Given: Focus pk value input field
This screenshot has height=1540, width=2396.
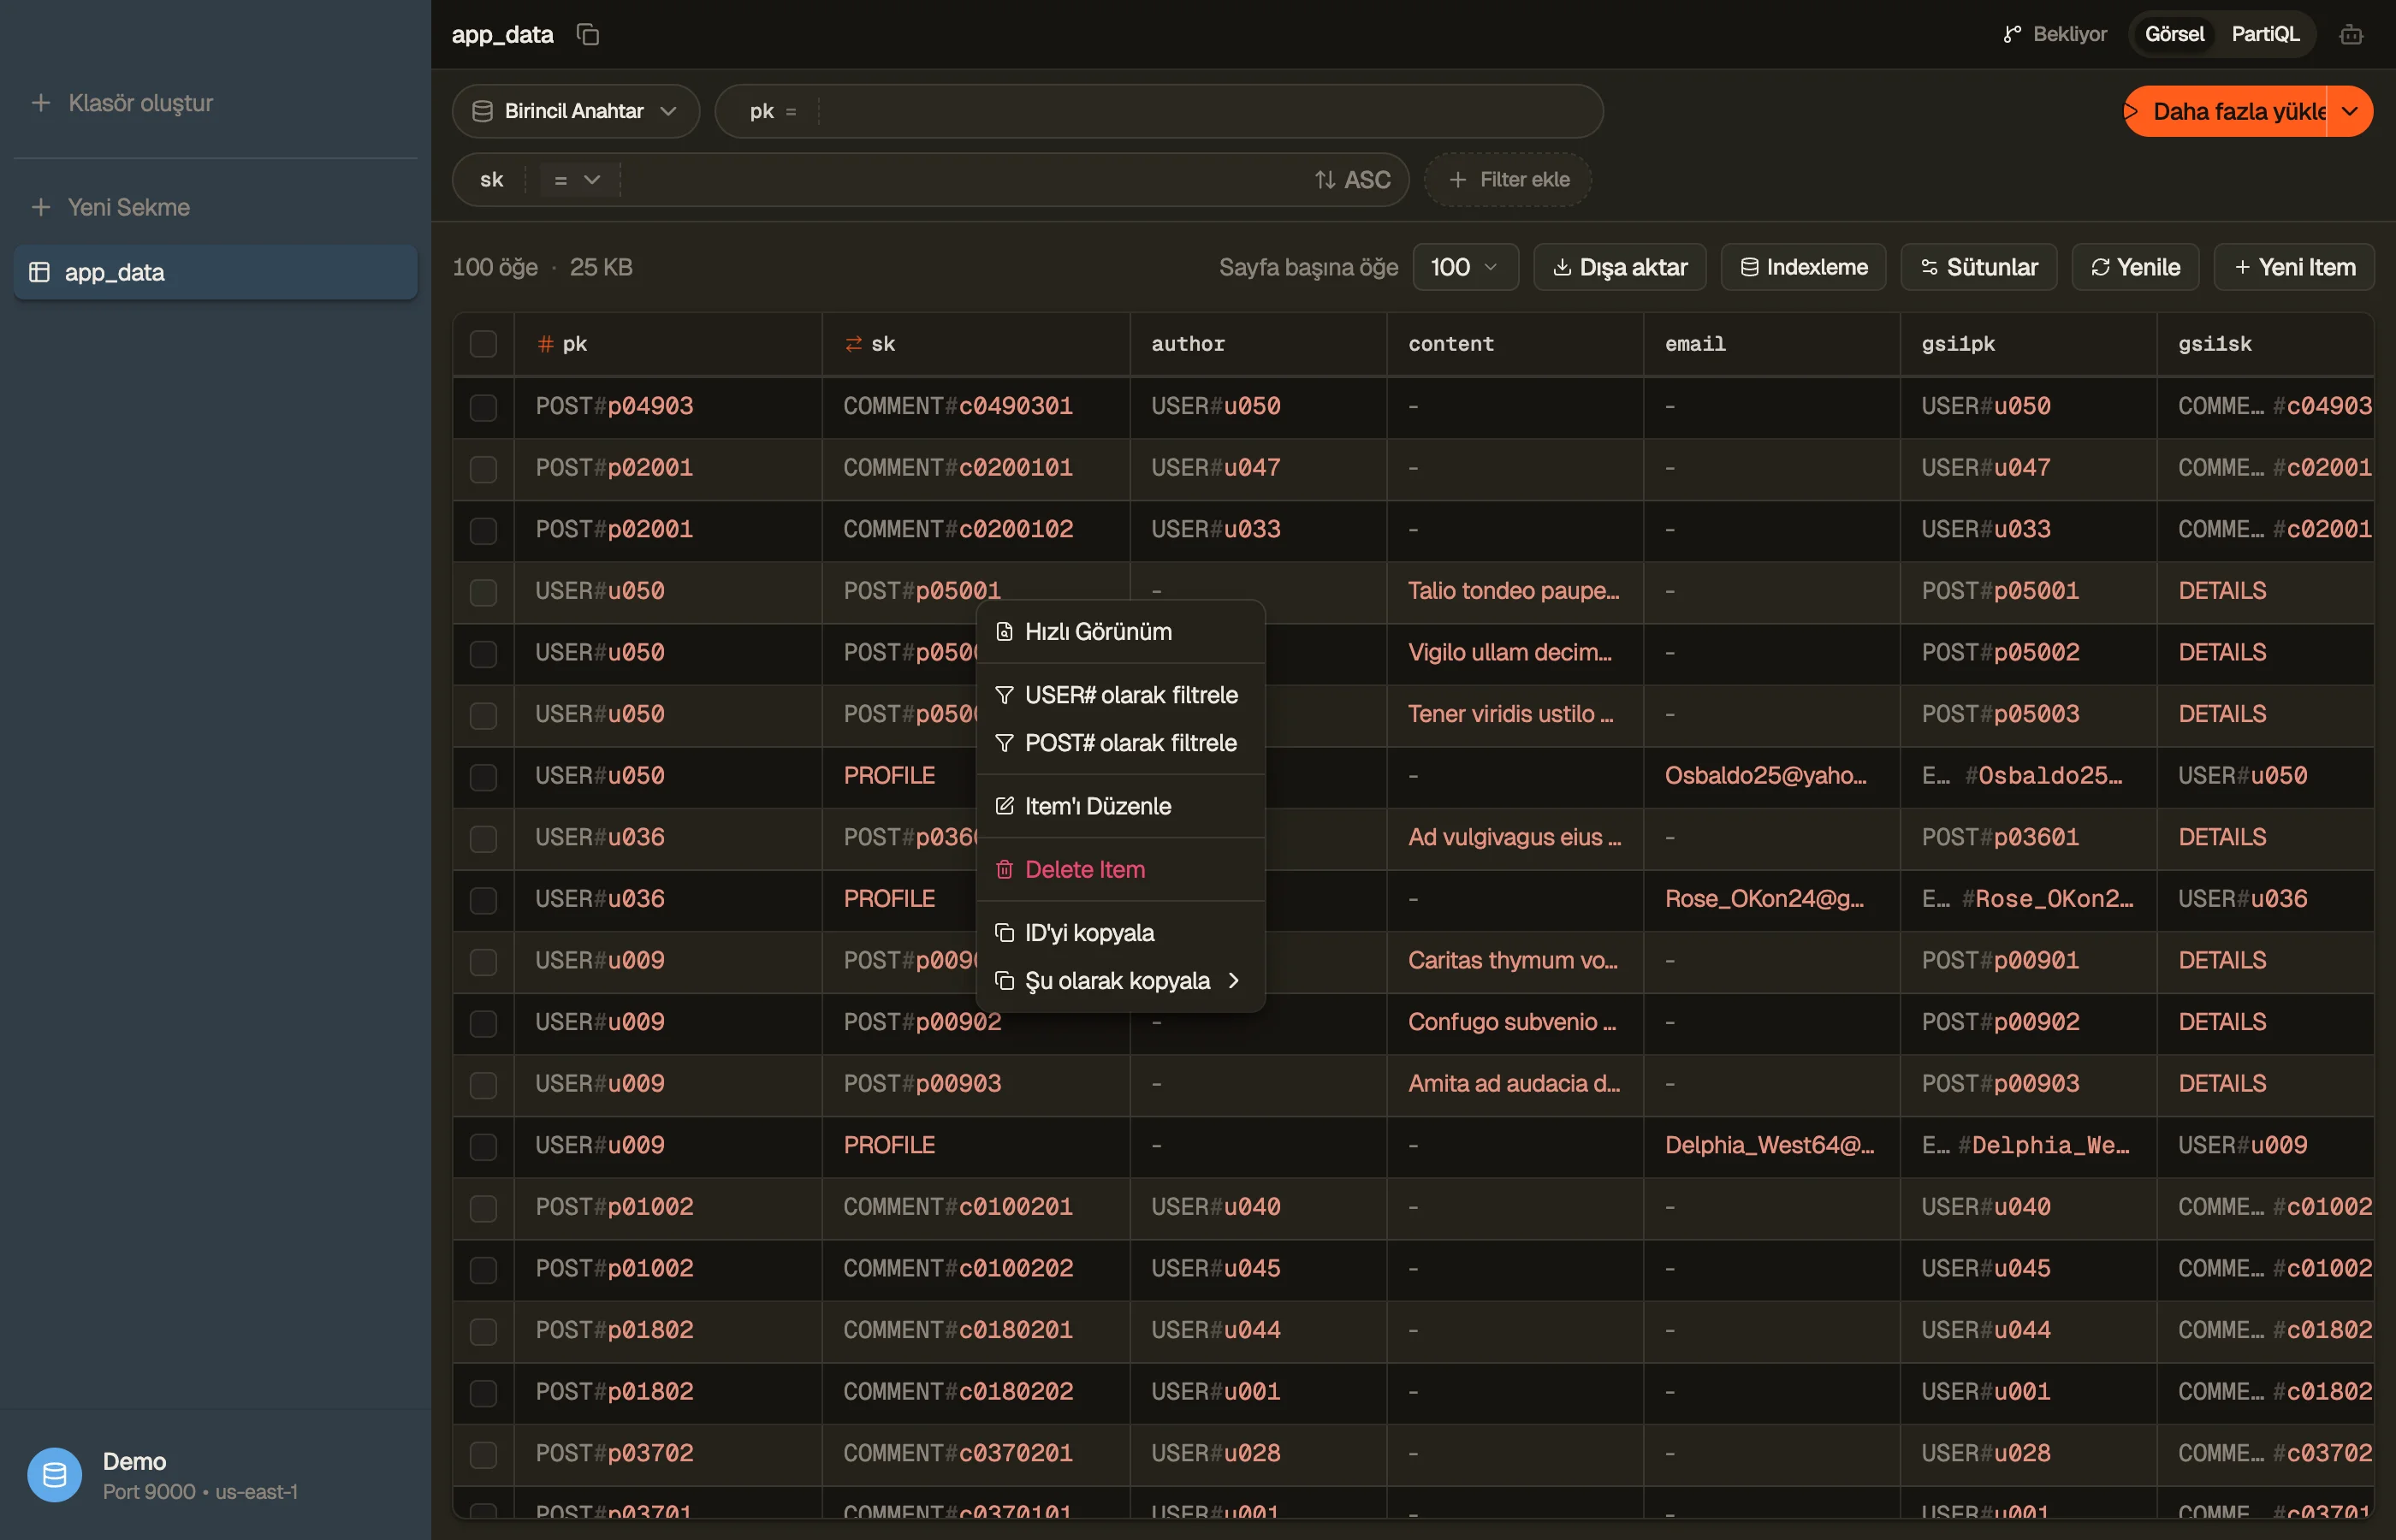Looking at the screenshot, I should pyautogui.click(x=1205, y=111).
